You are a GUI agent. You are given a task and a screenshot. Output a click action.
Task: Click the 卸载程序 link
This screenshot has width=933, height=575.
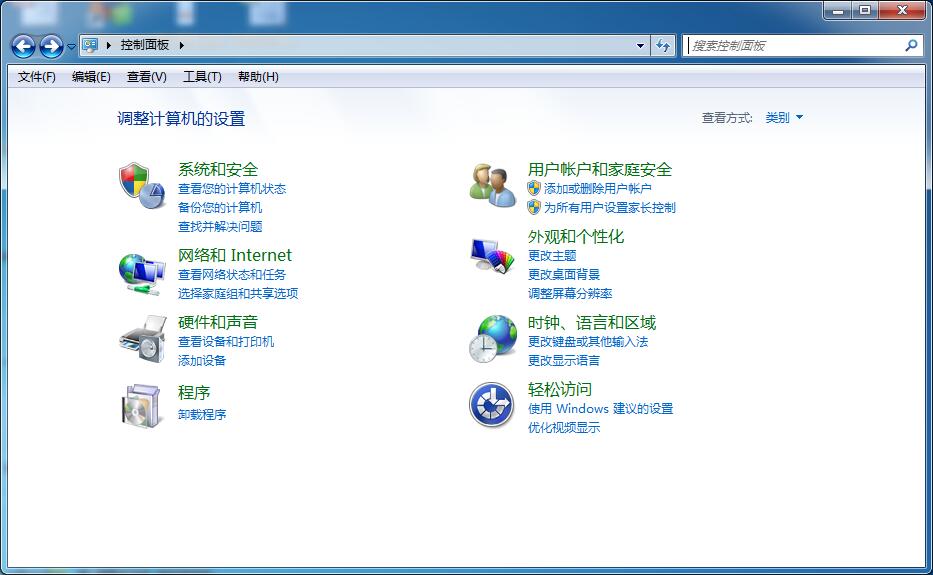tap(202, 414)
